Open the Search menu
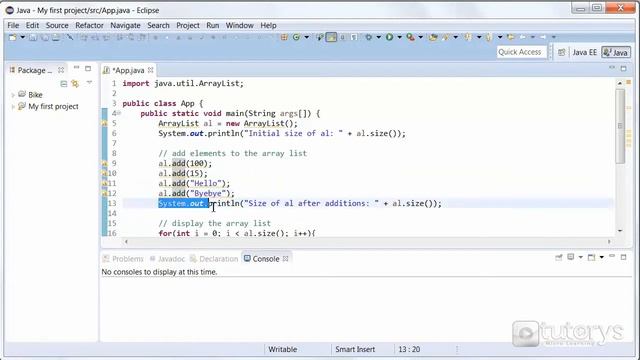640x360 pixels. pos(158,25)
